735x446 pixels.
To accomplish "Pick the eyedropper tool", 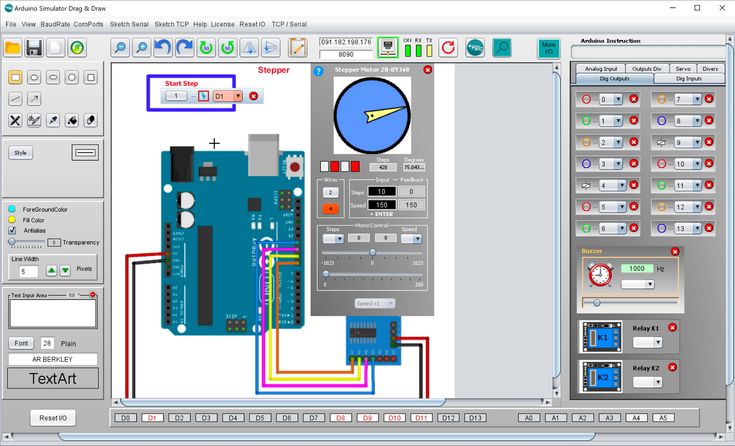I will pyautogui.click(x=53, y=120).
